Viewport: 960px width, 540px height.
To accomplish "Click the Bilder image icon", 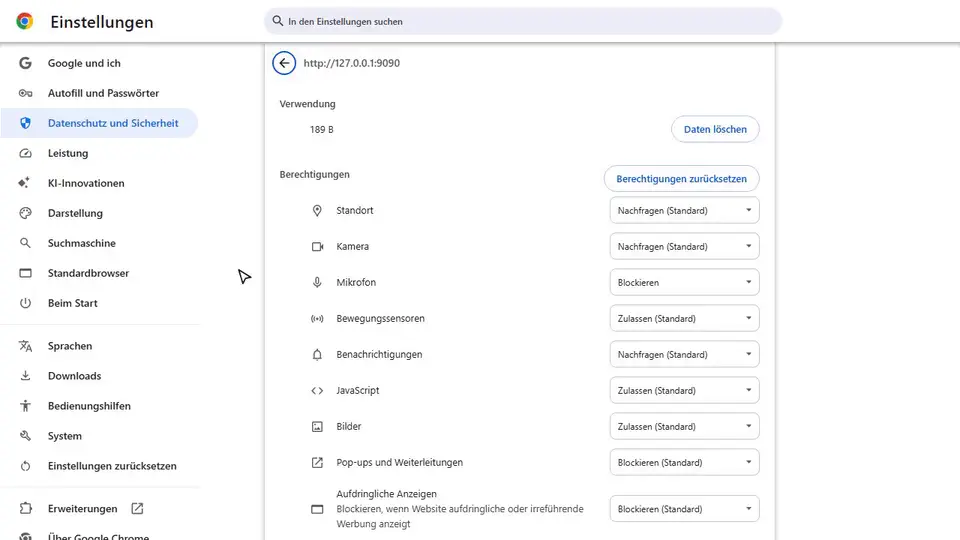I will coord(317,427).
